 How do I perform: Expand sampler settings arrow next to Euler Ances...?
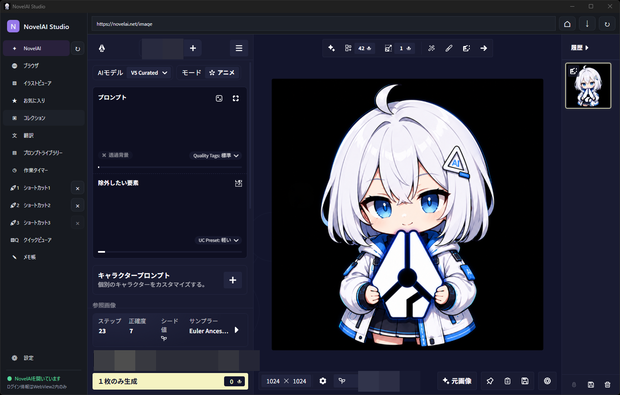(x=236, y=330)
